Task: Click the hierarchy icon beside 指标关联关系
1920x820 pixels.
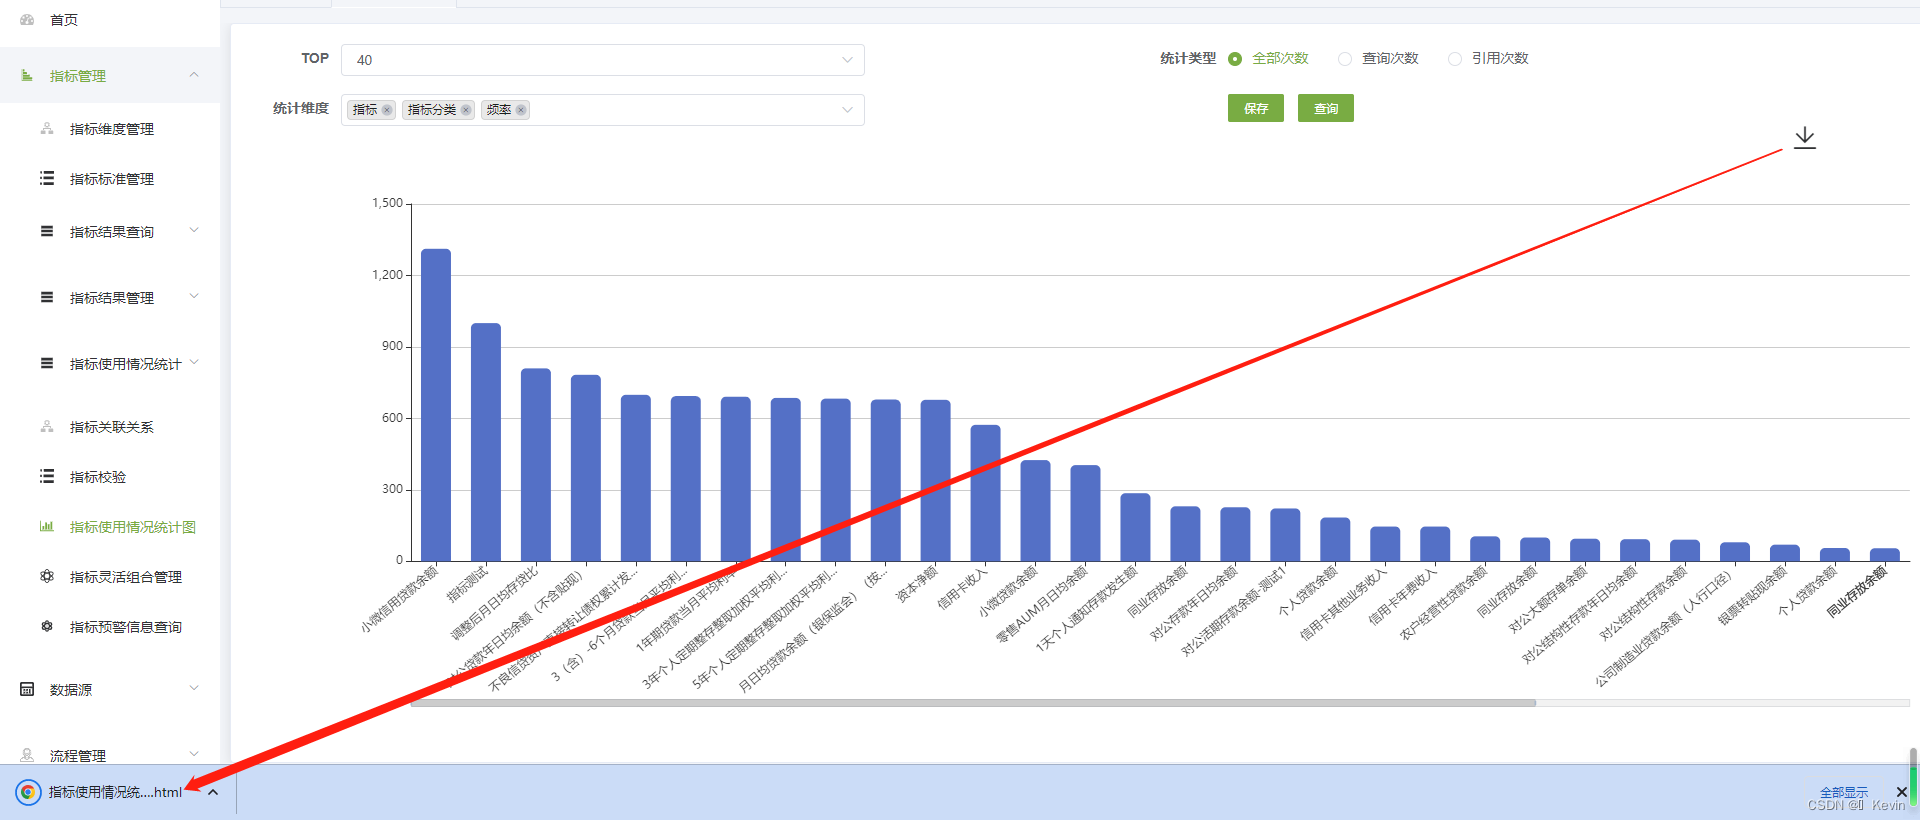Action: point(47,427)
